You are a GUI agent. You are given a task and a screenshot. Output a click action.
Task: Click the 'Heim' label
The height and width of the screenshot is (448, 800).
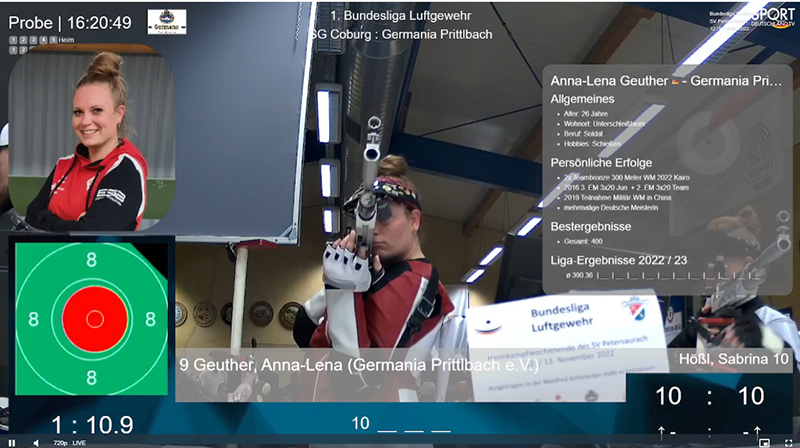(x=66, y=40)
